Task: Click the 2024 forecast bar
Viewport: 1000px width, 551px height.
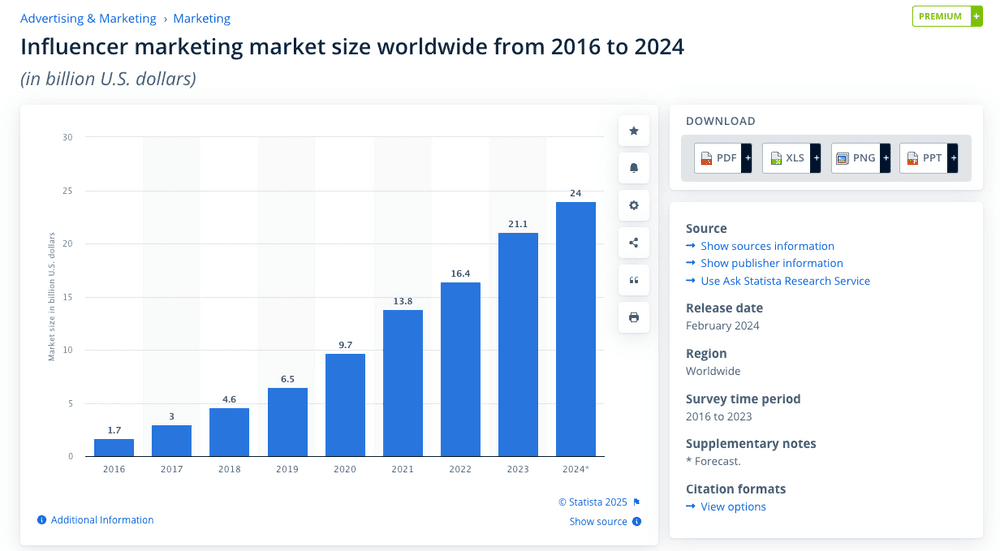Action: (575, 329)
